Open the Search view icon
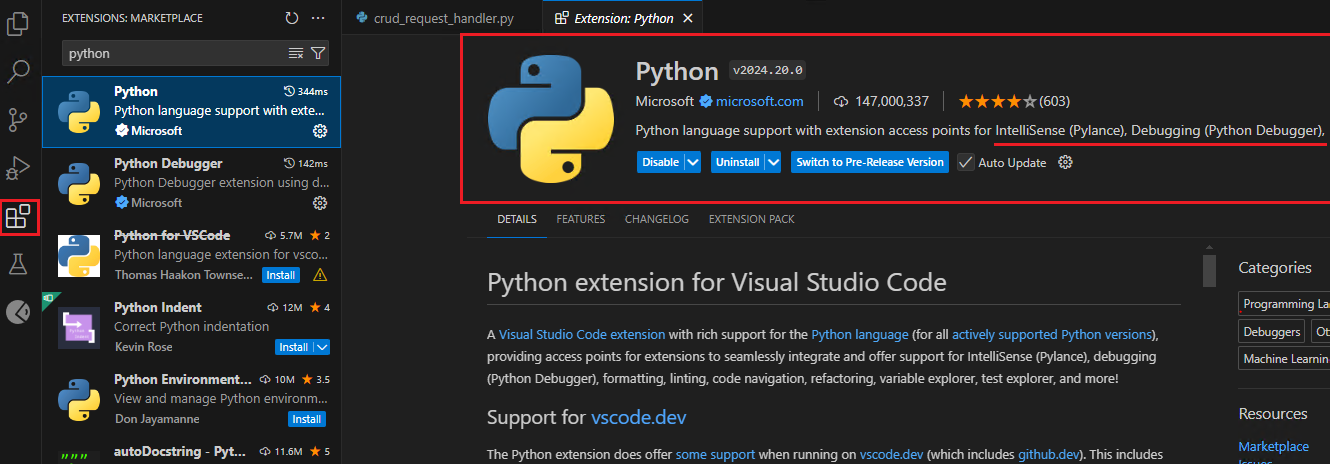Image resolution: width=1330 pixels, height=468 pixels. (18, 71)
